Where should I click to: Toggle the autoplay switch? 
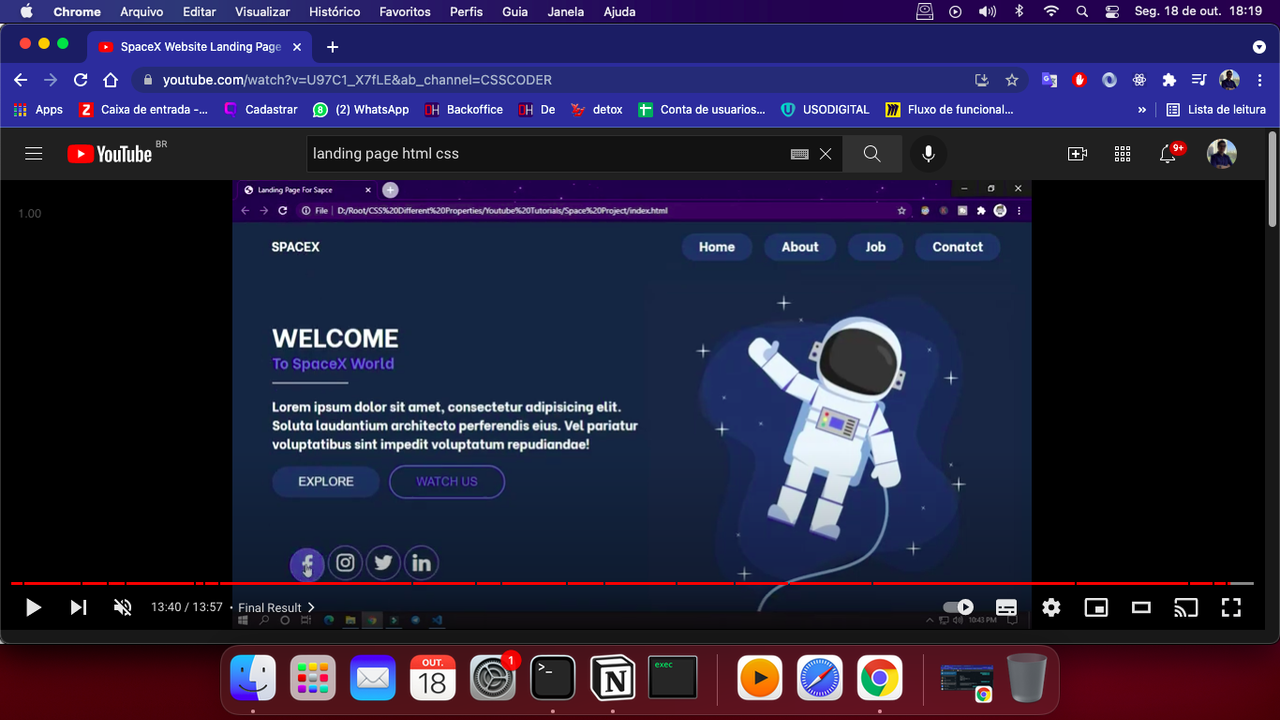[958, 607]
